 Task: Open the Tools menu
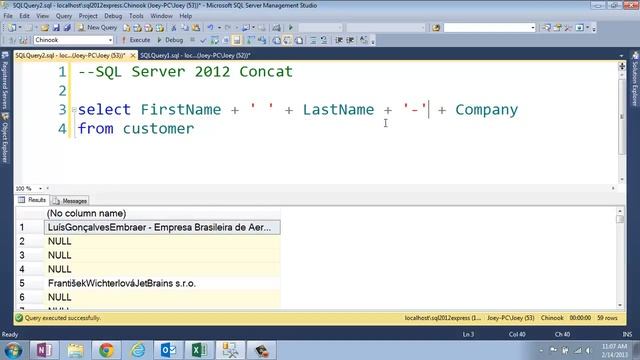coord(136,16)
